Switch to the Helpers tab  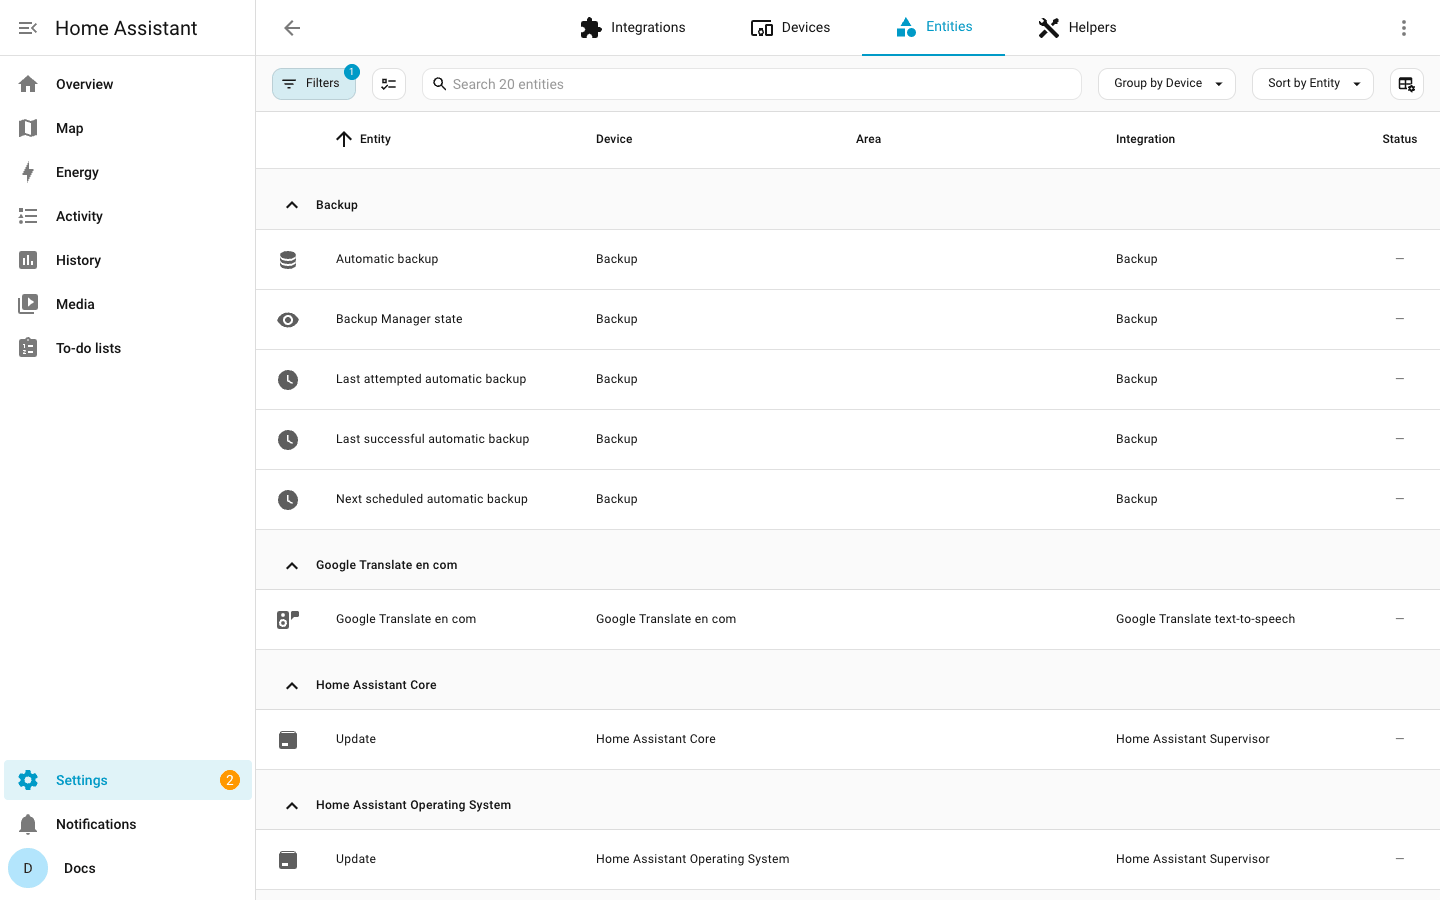[1077, 28]
